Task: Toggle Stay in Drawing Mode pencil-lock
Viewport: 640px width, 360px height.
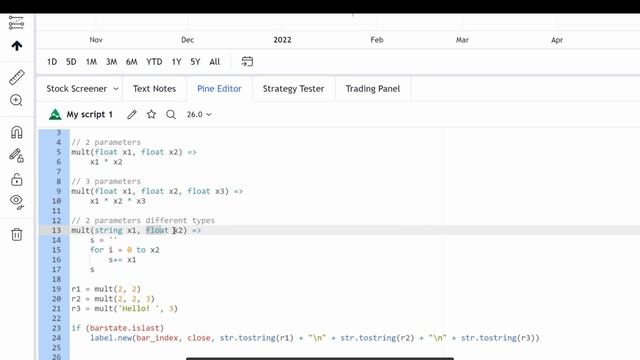Action: pos(16,156)
